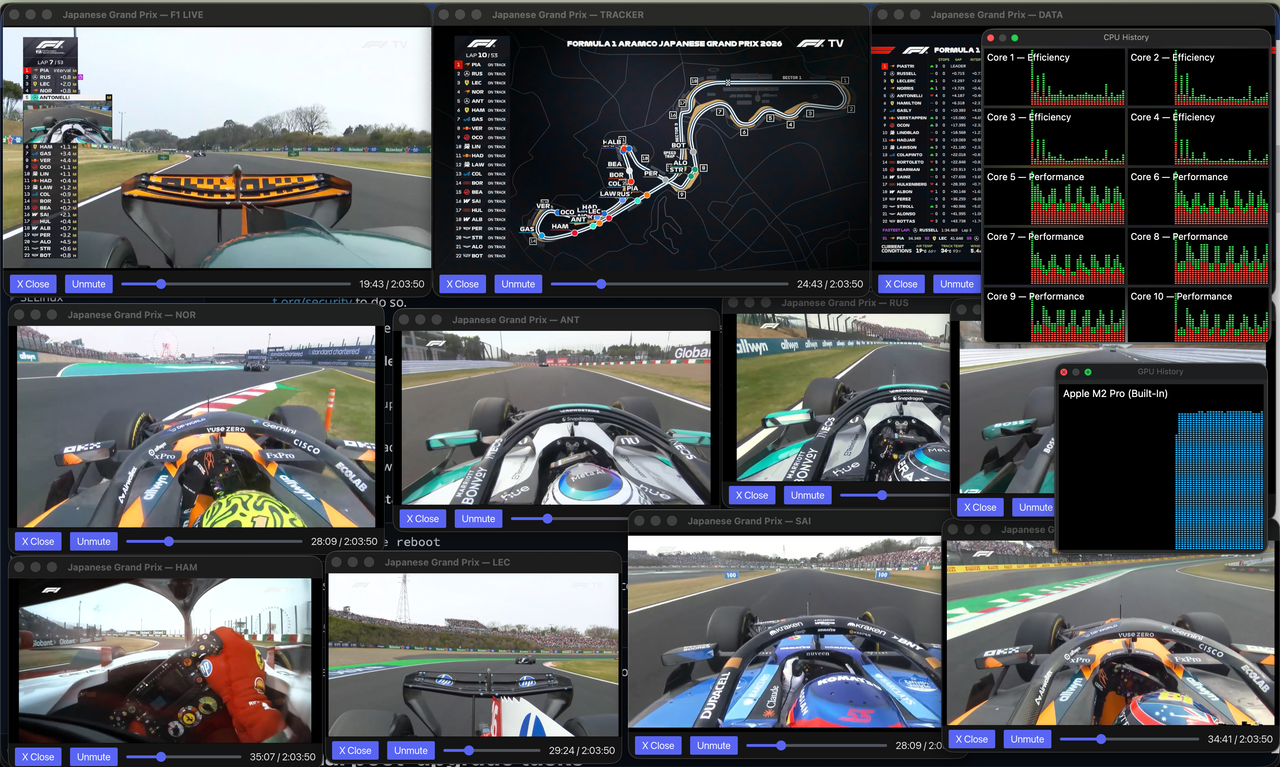Image resolution: width=1280 pixels, height=767 pixels.
Task: Click the RUS window seek slider
Action: (x=893, y=494)
